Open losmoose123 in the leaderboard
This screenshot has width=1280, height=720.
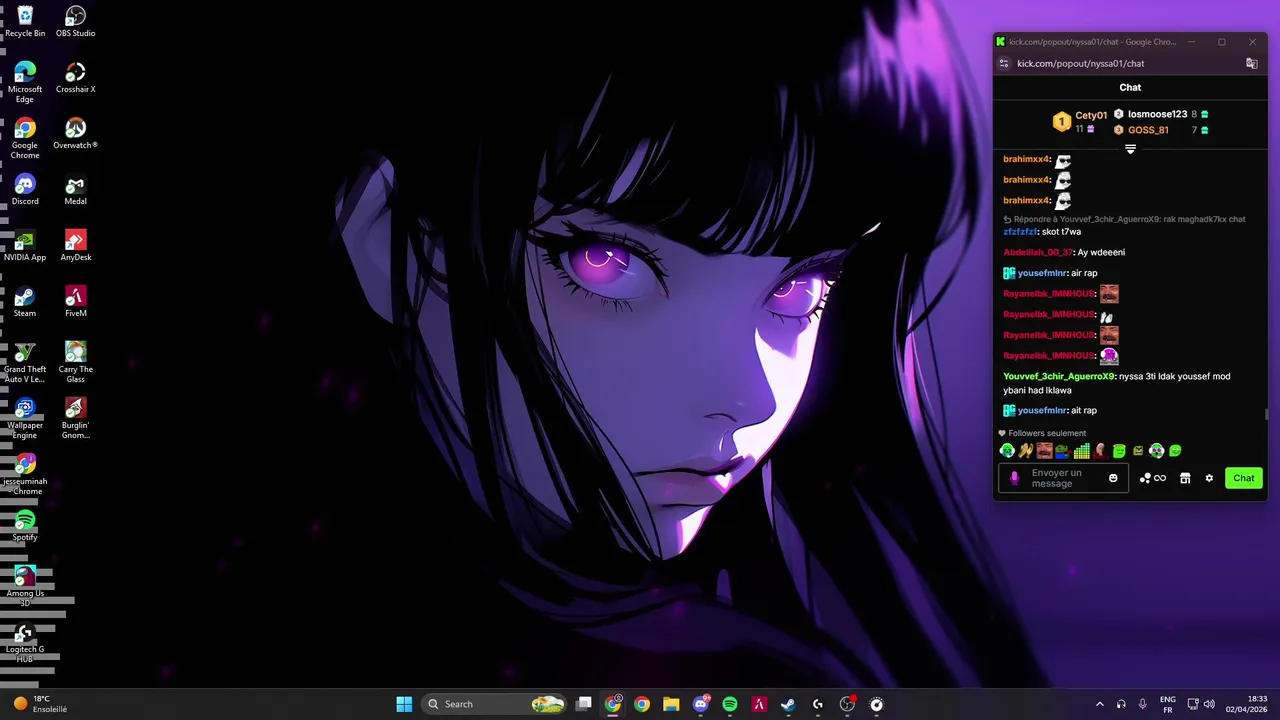(x=1157, y=114)
